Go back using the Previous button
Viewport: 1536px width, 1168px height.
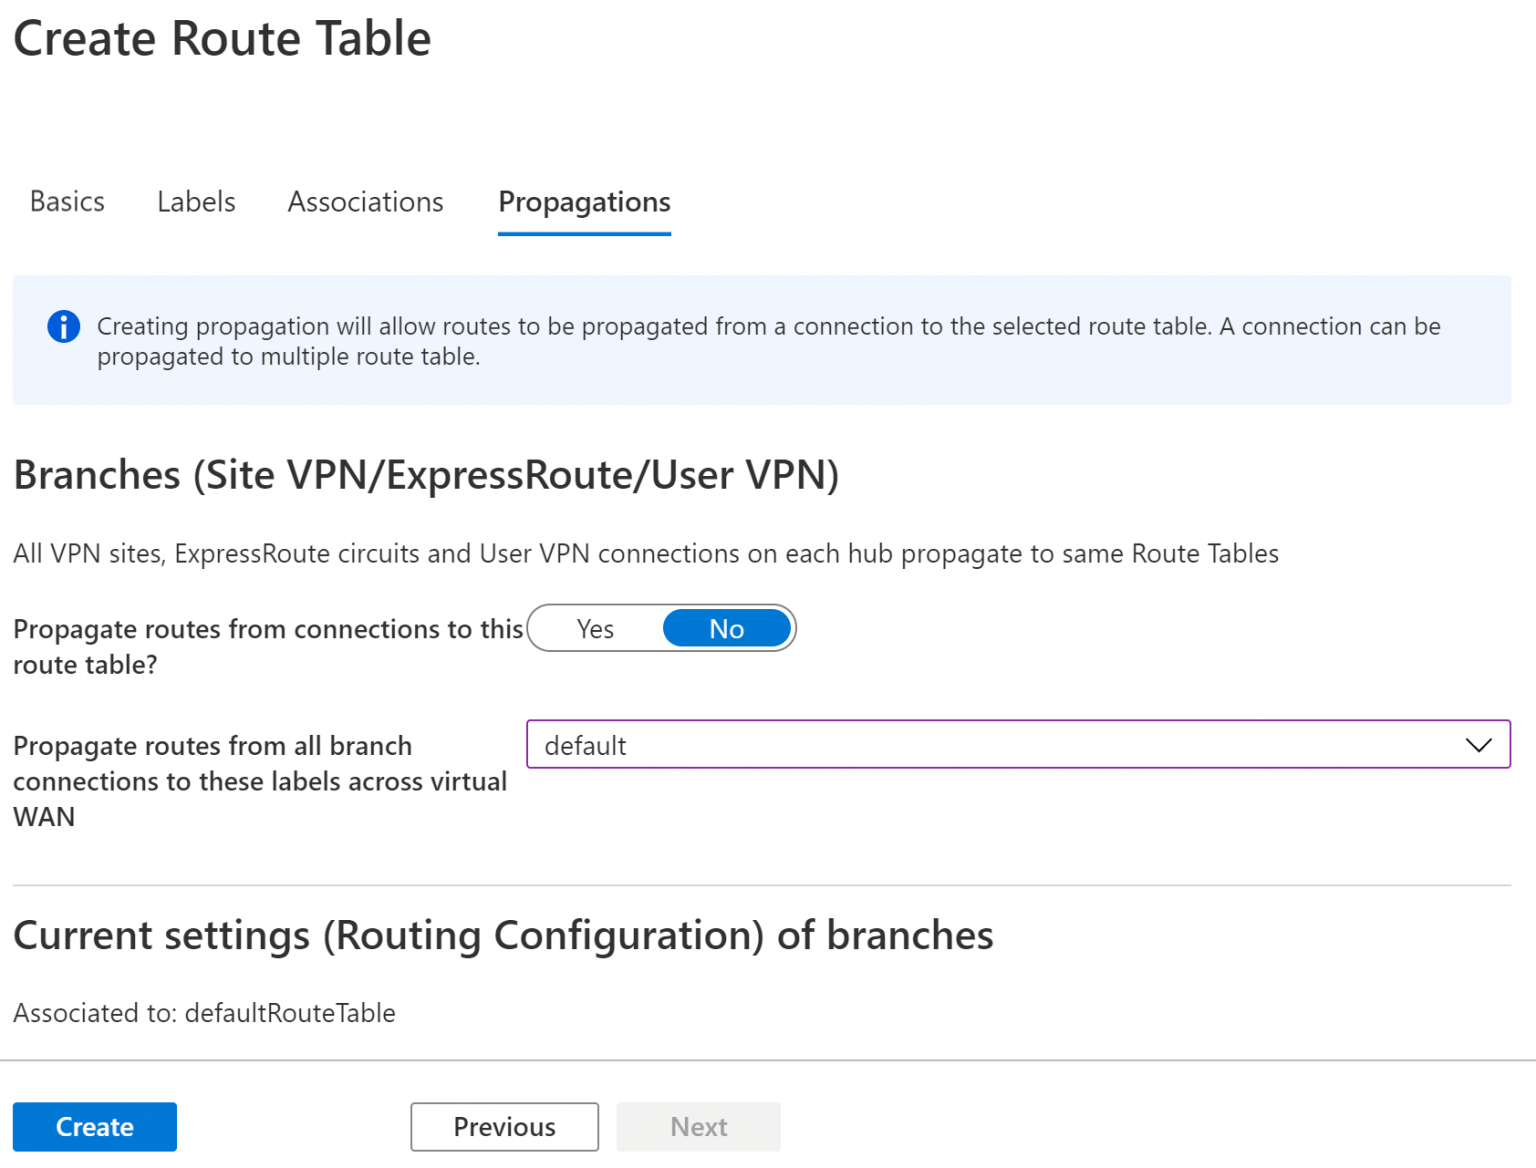coord(504,1126)
